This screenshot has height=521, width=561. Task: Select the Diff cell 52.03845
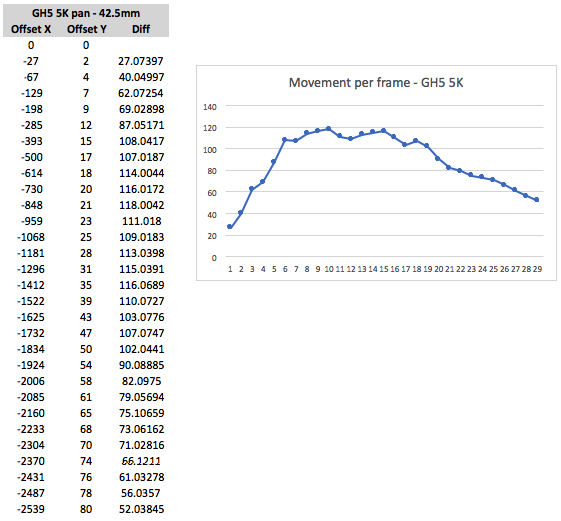pos(141,509)
